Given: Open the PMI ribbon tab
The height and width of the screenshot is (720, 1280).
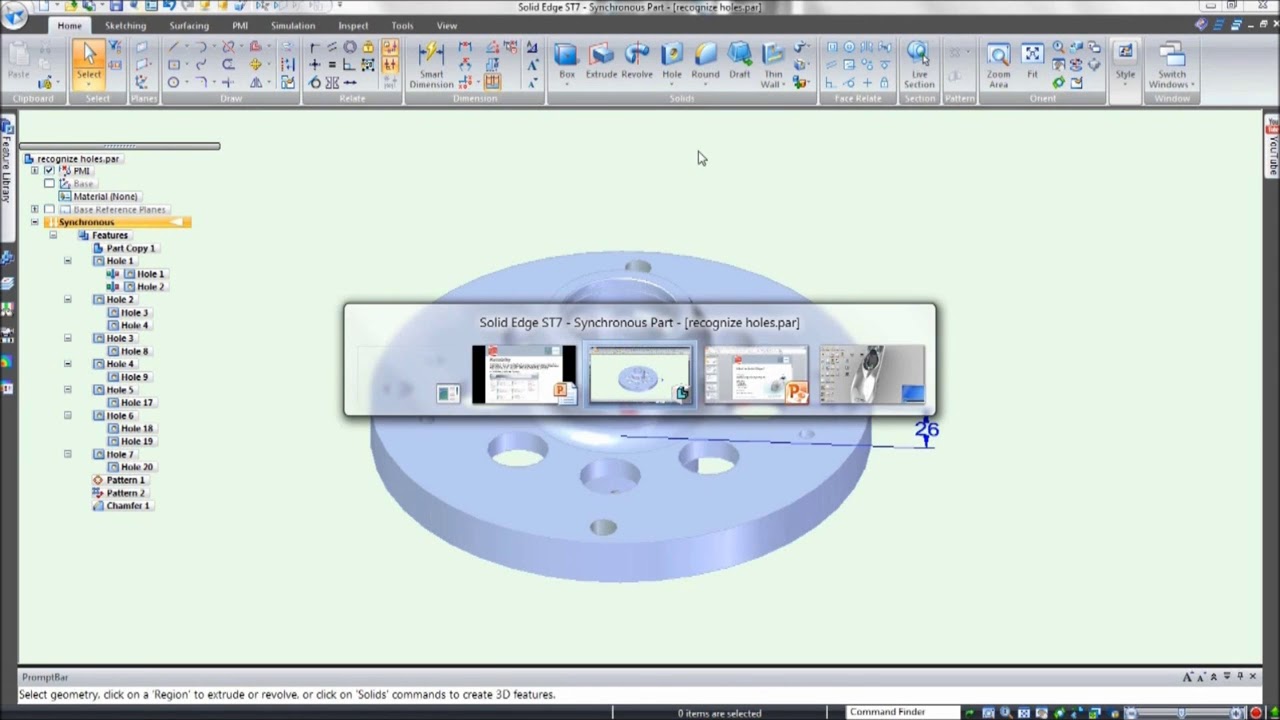Looking at the screenshot, I should tap(240, 25).
